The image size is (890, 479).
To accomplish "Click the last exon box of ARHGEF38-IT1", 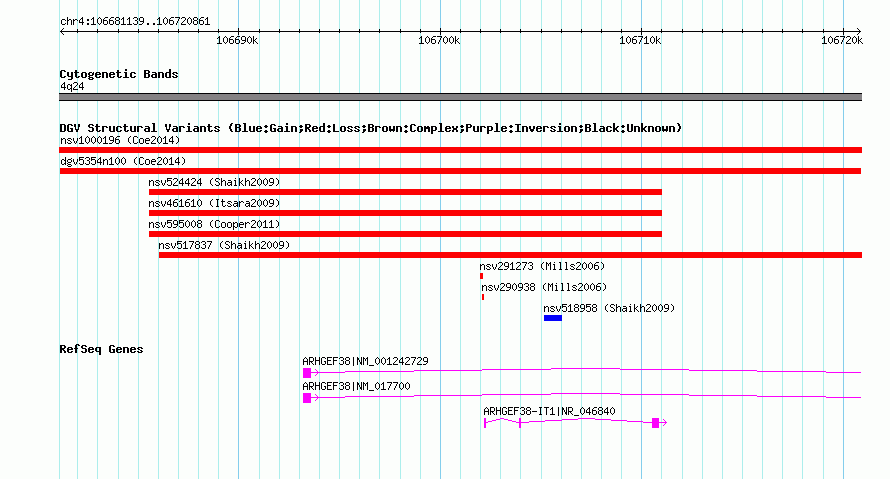I will coord(656,423).
